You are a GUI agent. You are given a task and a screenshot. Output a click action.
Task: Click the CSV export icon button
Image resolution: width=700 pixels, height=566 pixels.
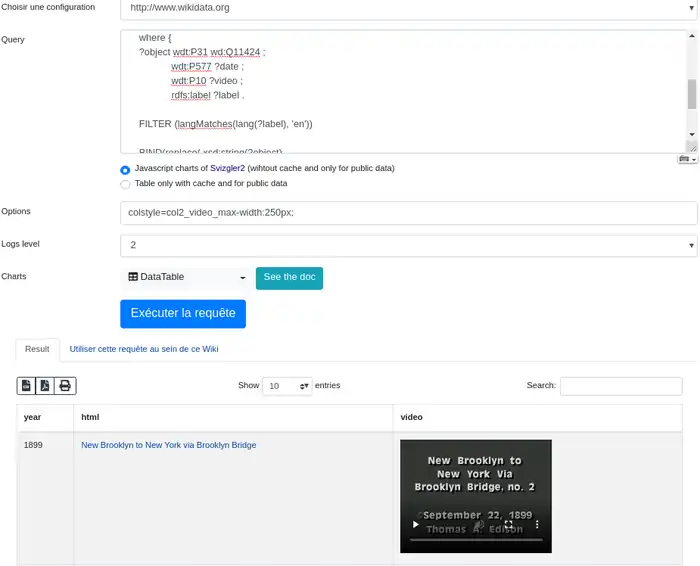click(x=27, y=386)
